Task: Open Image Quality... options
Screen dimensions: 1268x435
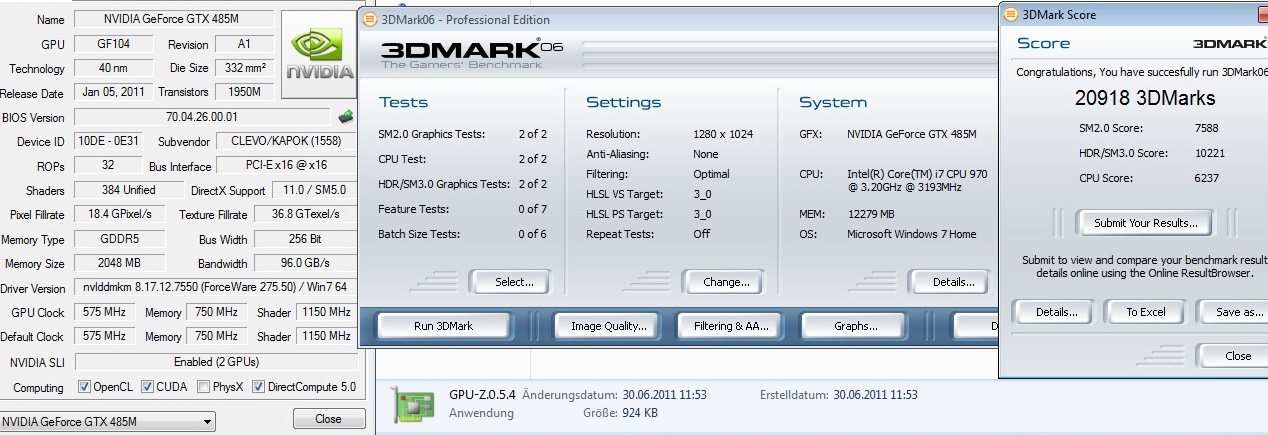Action: pyautogui.click(x=608, y=326)
